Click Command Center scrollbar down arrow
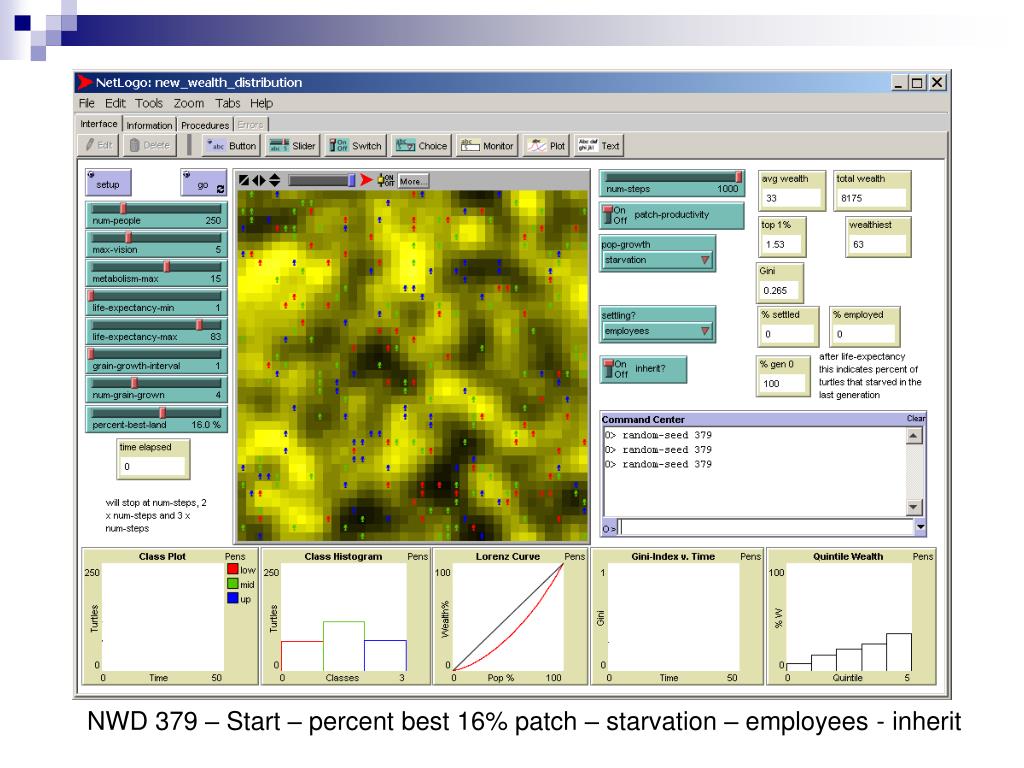1024x768 pixels. 914,507
